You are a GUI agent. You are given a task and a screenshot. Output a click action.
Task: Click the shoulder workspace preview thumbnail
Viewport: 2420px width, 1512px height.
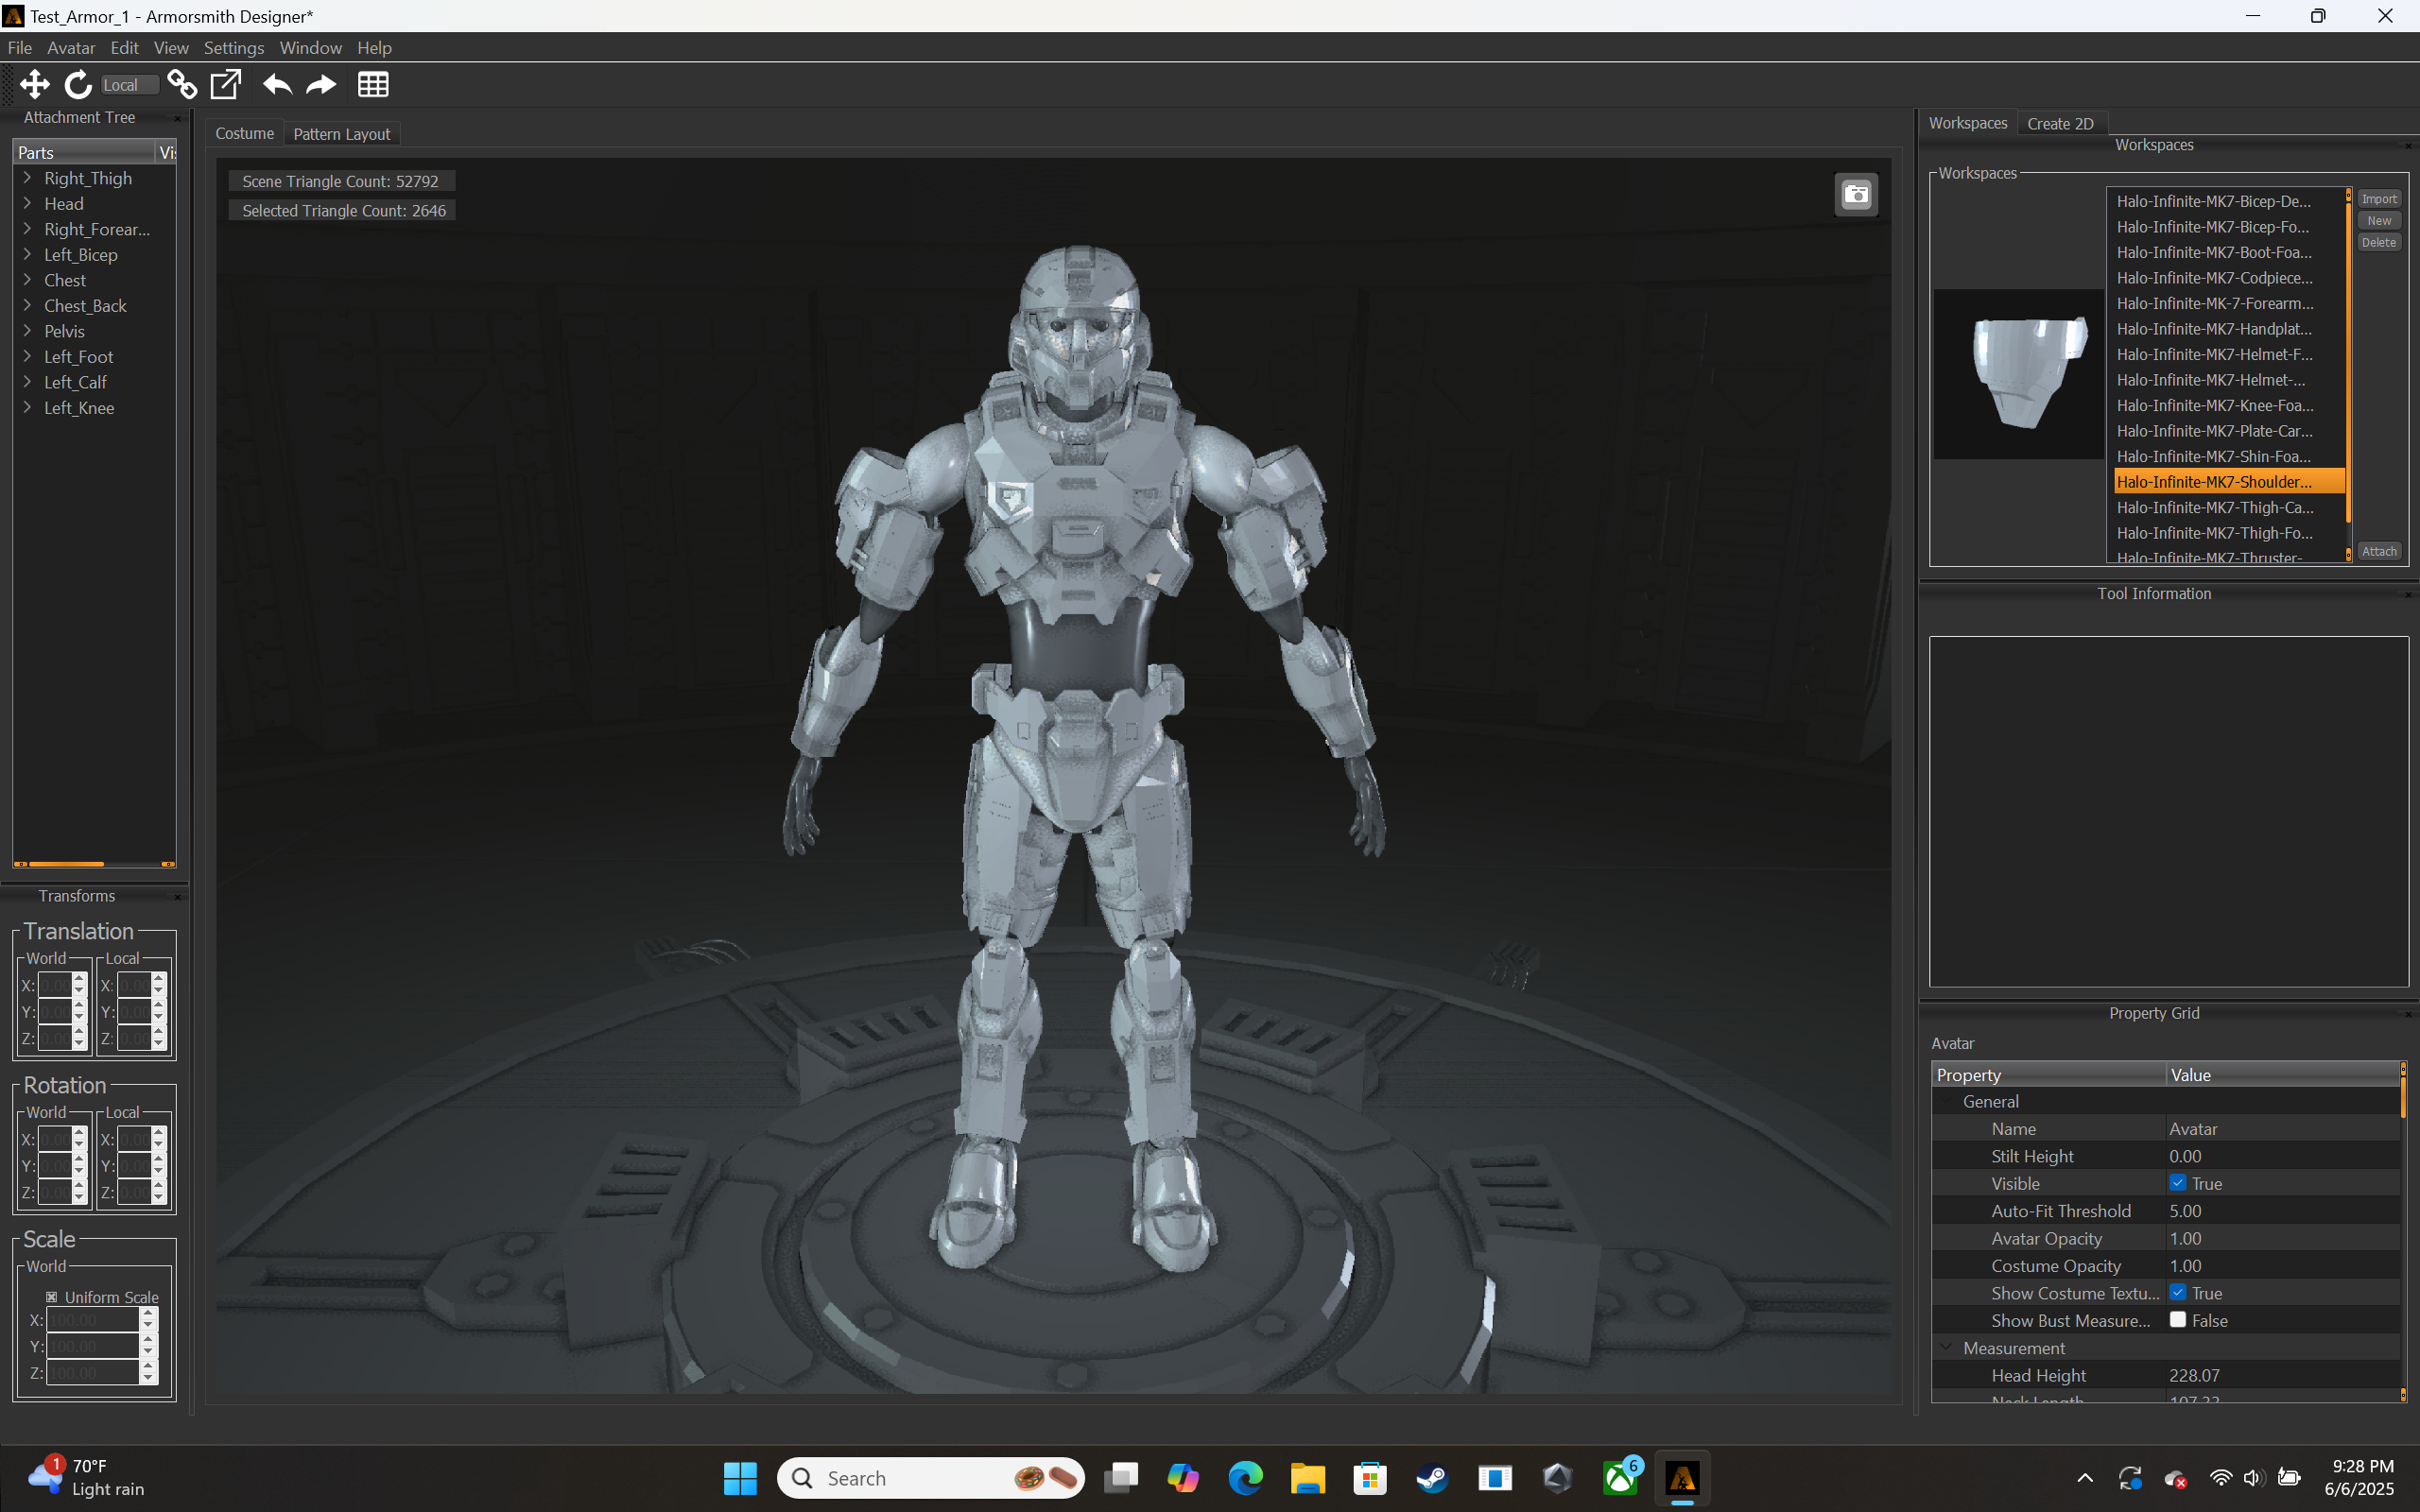[2019, 374]
